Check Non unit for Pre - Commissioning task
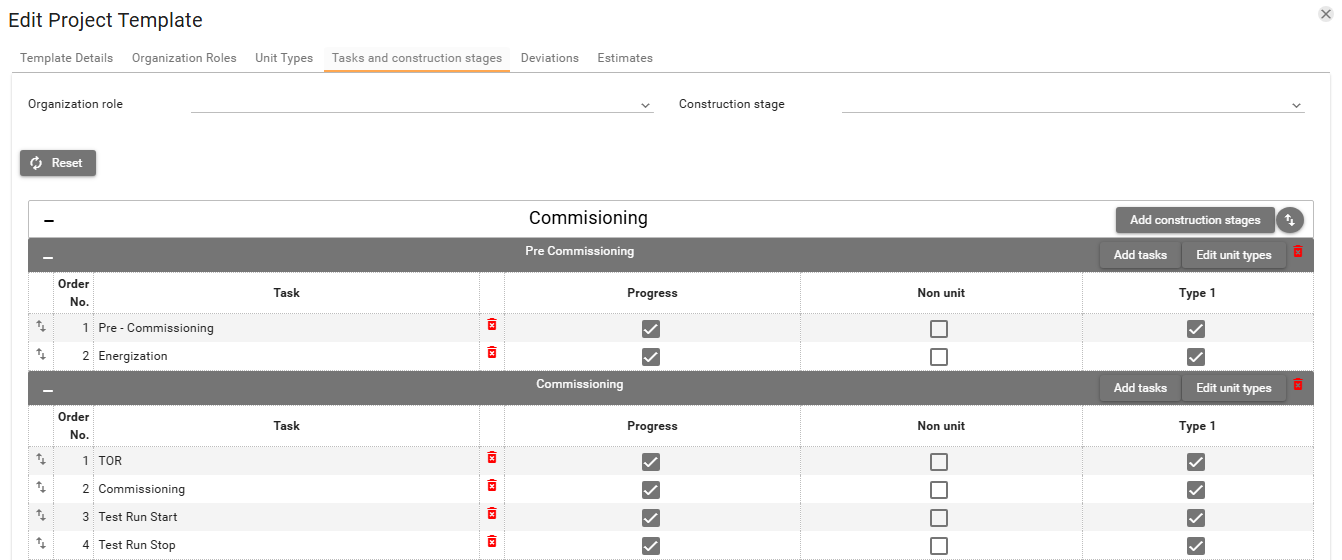Screen dimensions: 1342x560 click(x=939, y=329)
